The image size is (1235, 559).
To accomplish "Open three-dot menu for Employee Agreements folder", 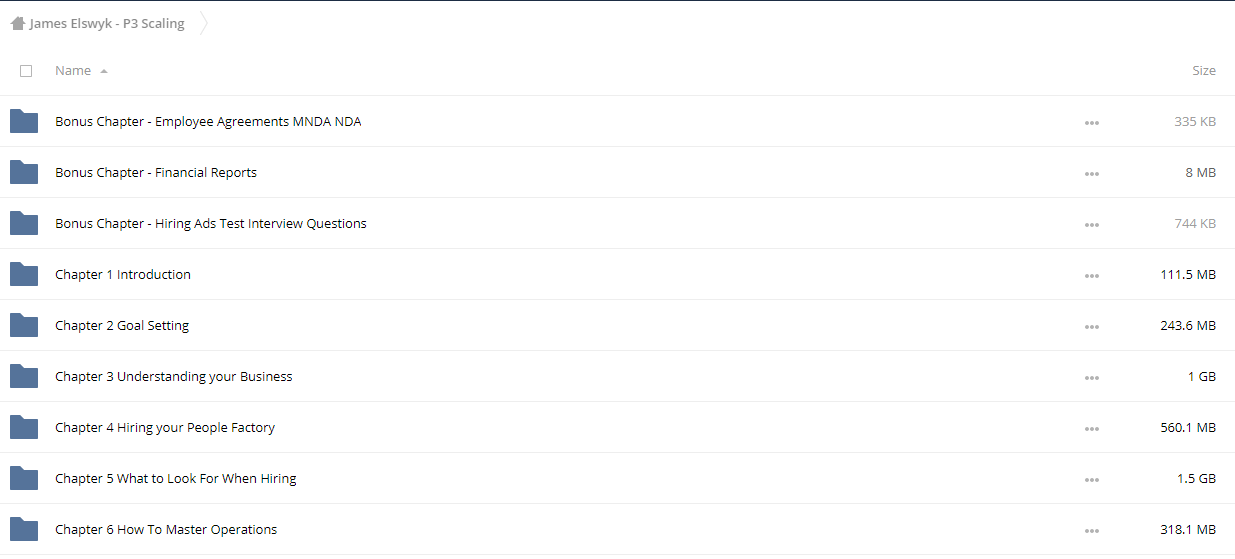I will (1091, 123).
